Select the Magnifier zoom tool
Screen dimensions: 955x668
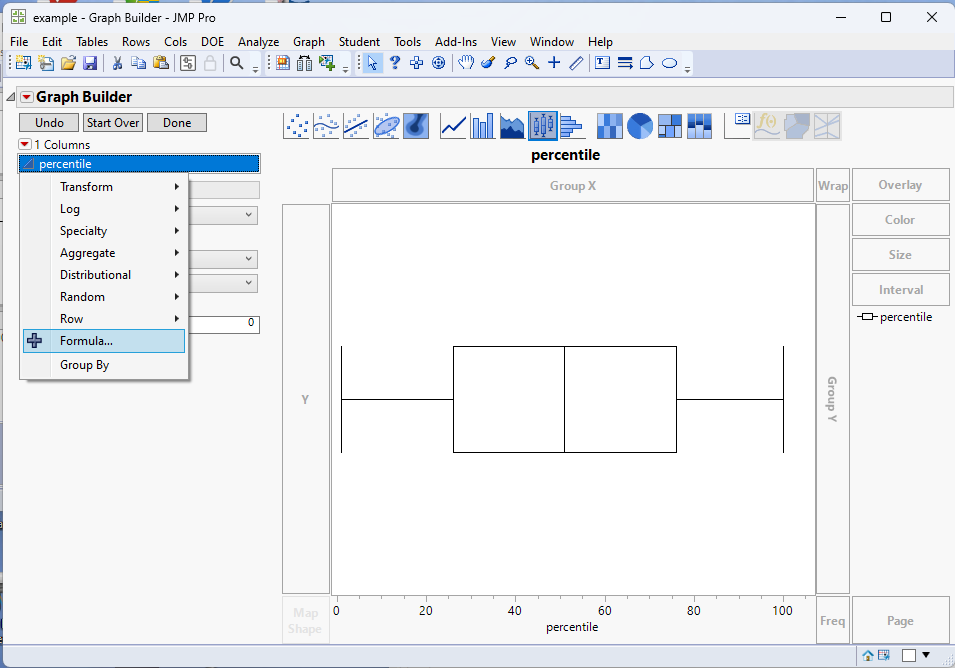(532, 63)
